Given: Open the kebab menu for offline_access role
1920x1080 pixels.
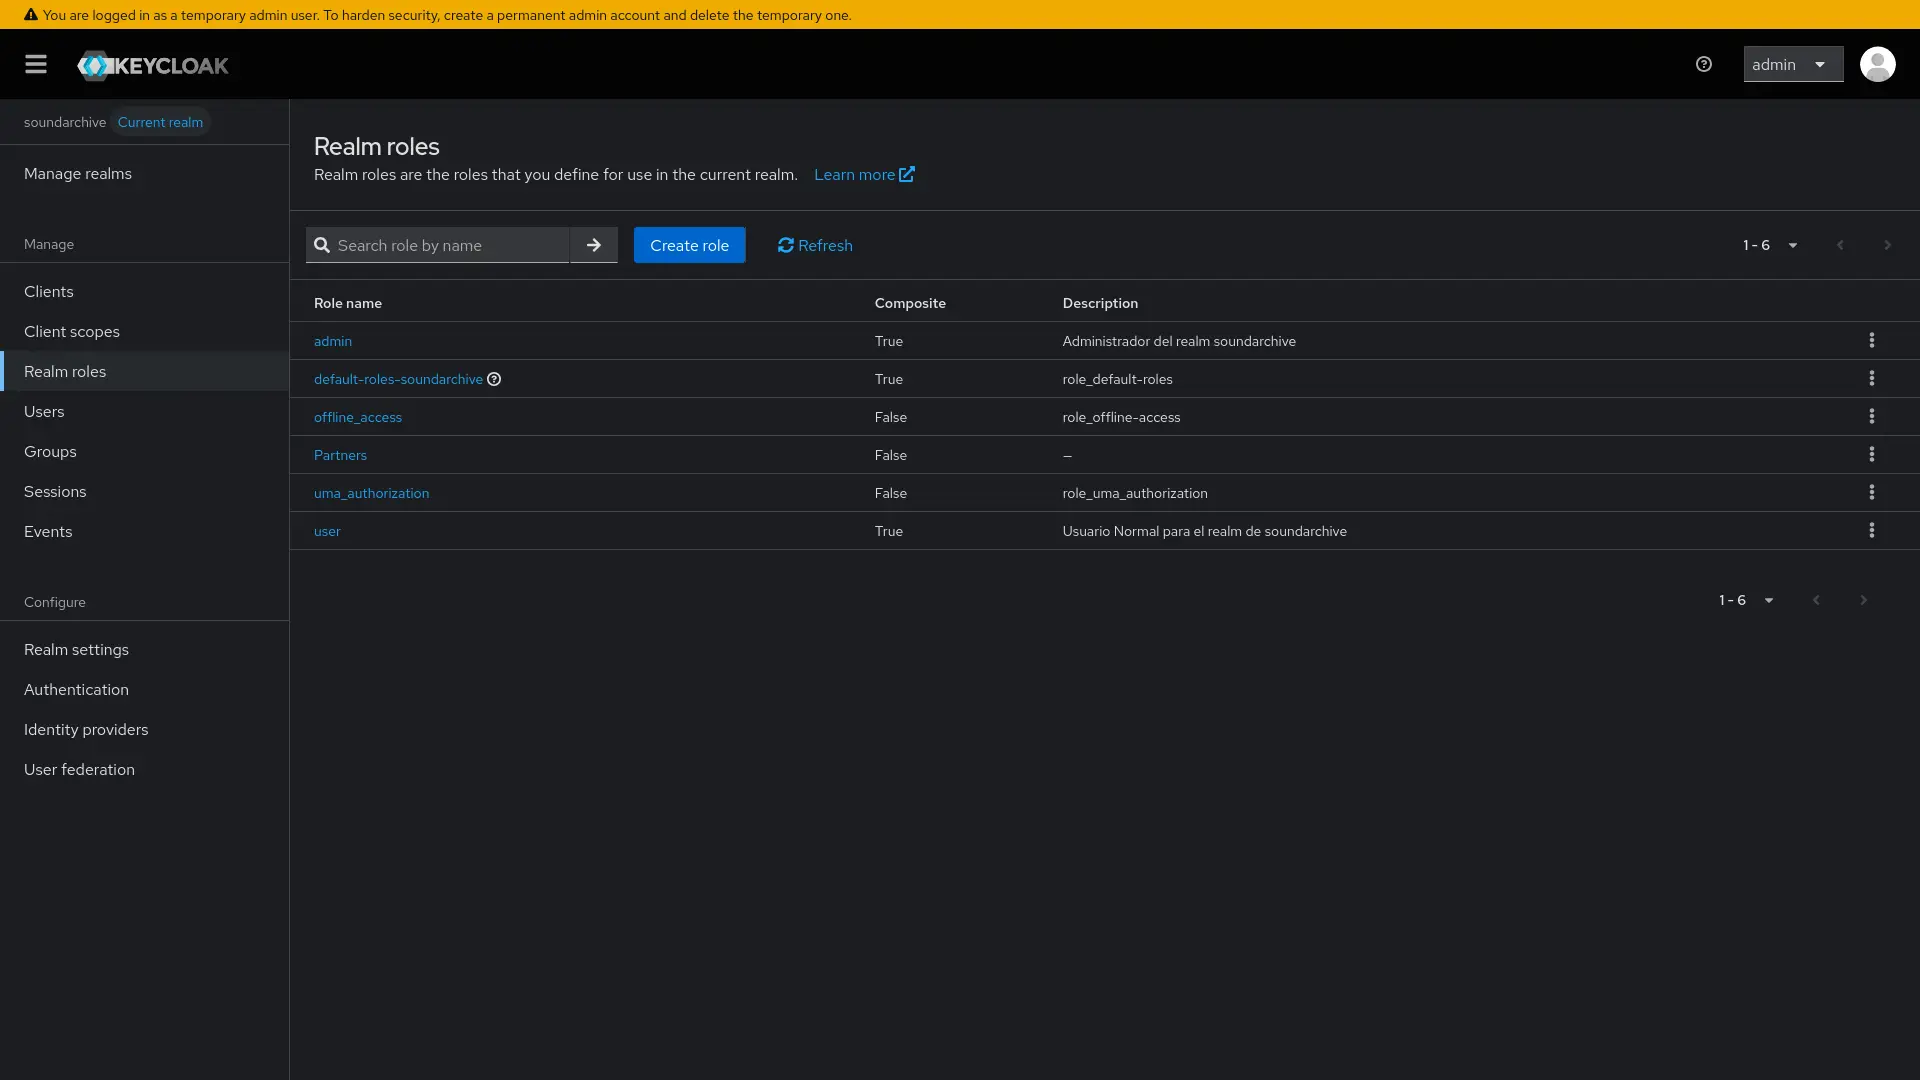Looking at the screenshot, I should pos(1872,417).
